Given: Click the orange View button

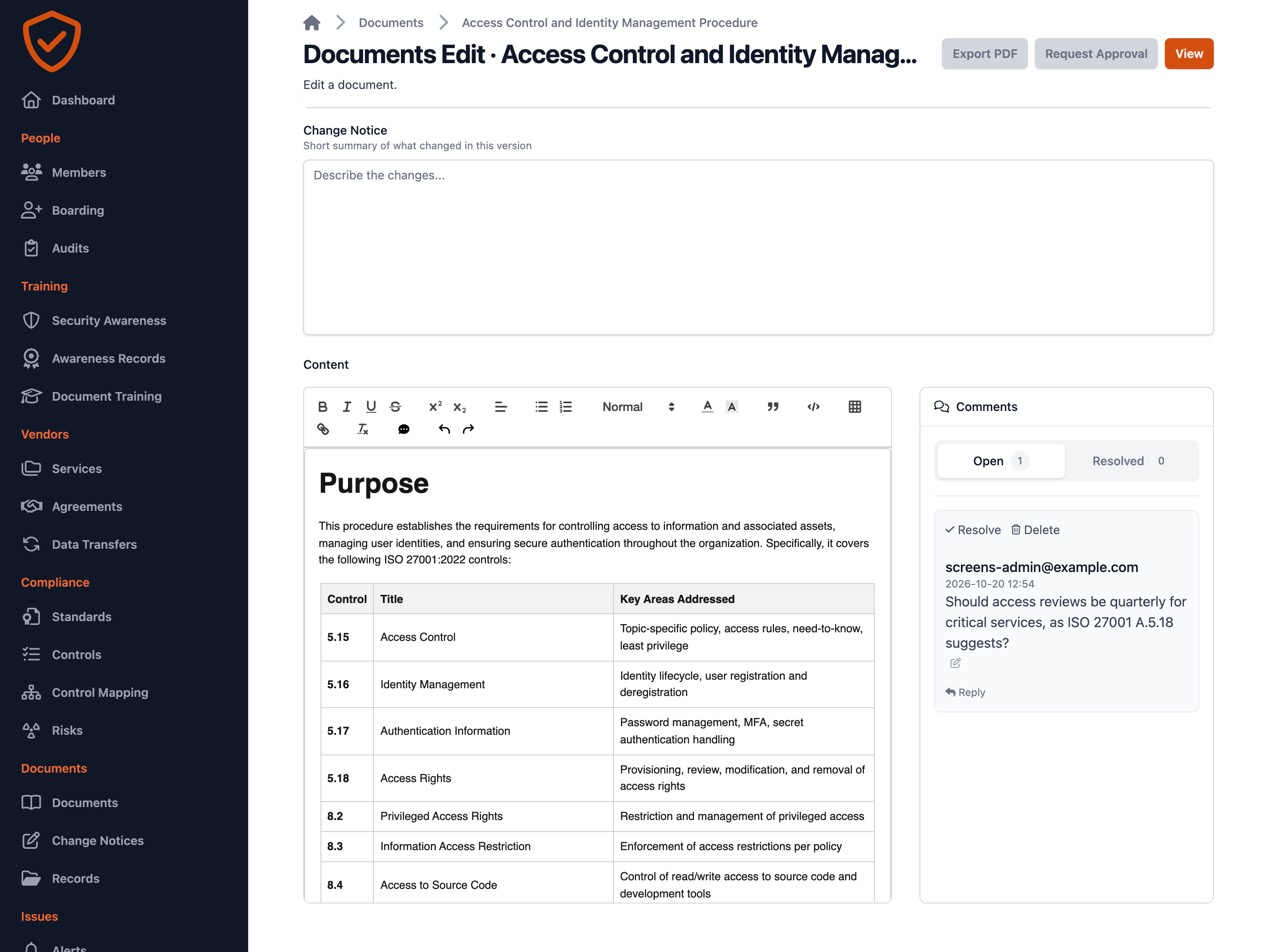Looking at the screenshot, I should pos(1189,54).
